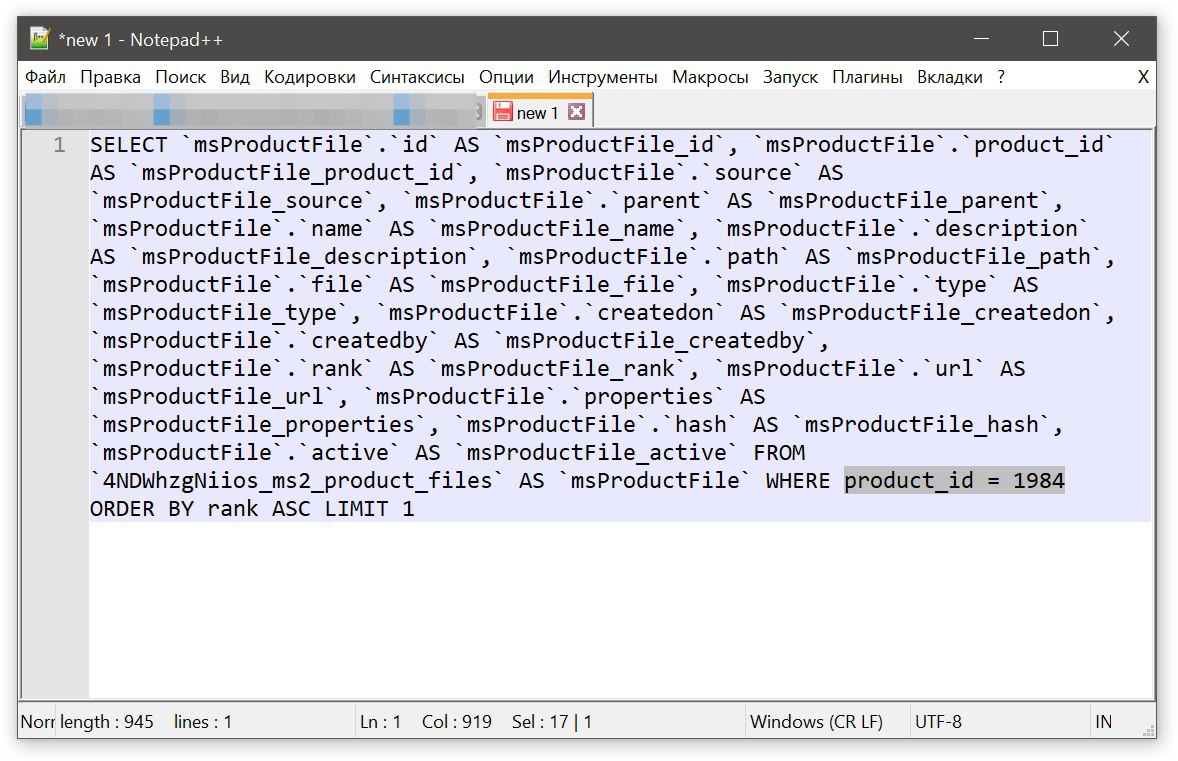This screenshot has width=1178, height=761.
Task: Close the new 1 tab with red X
Action: coord(576,112)
